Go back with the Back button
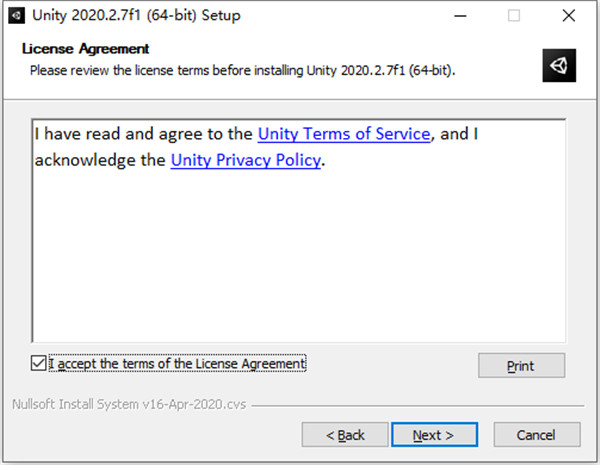This screenshot has width=600, height=465. 345,435
